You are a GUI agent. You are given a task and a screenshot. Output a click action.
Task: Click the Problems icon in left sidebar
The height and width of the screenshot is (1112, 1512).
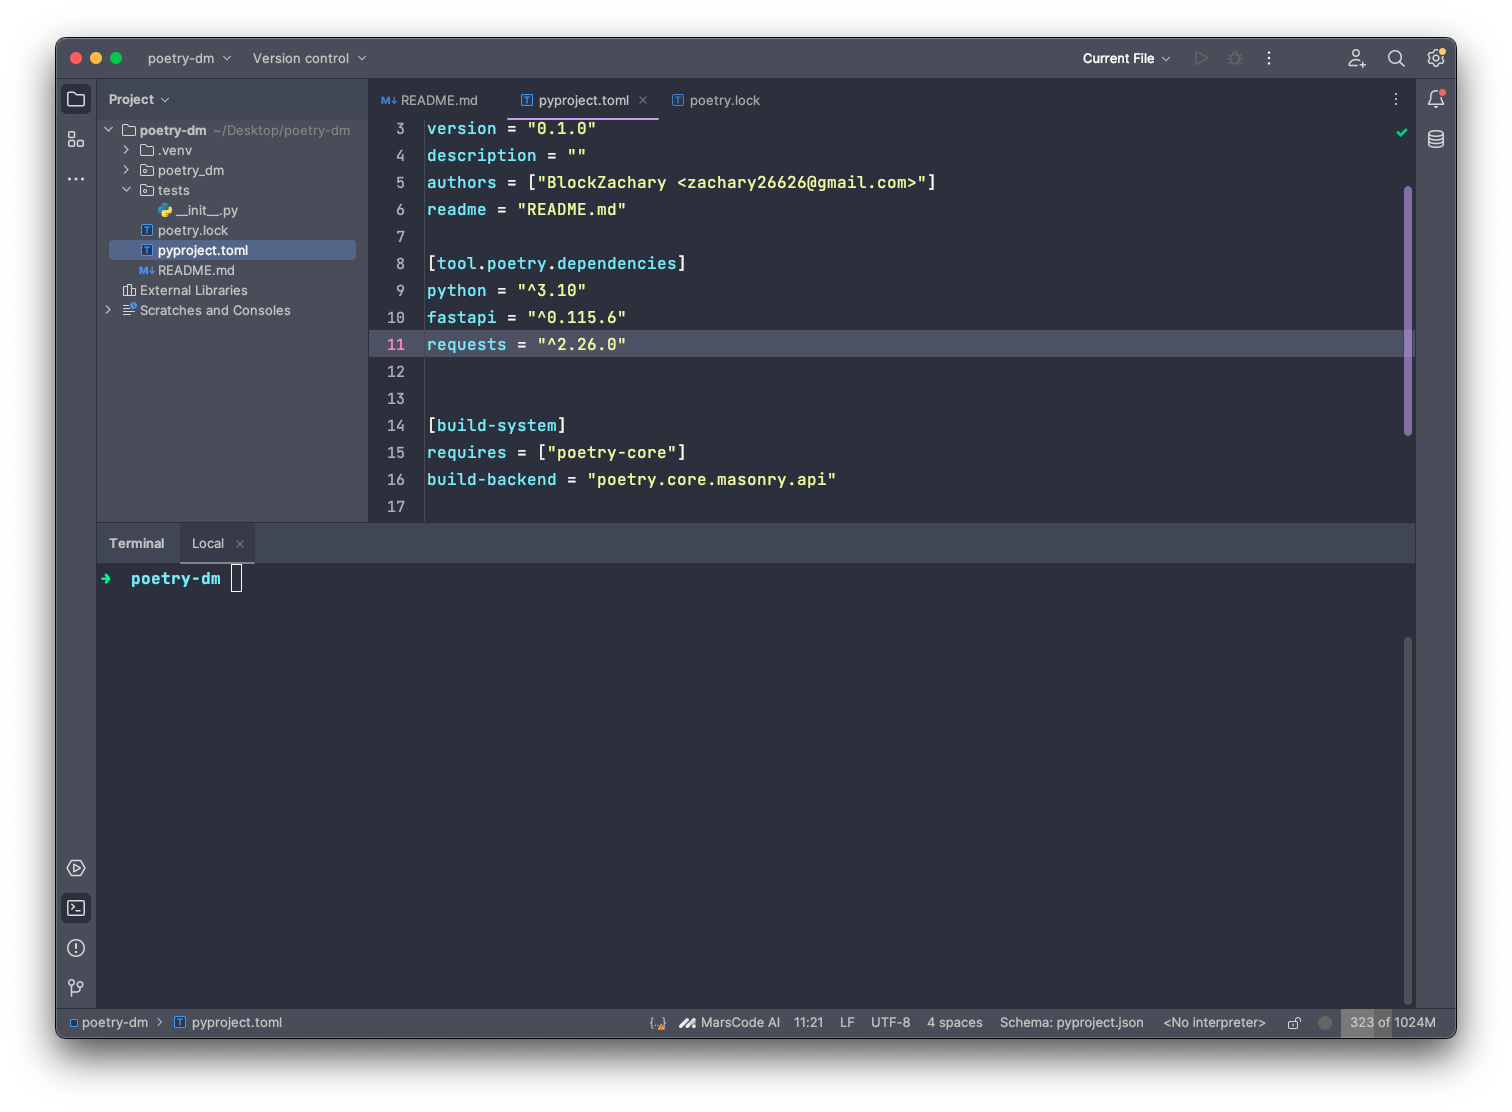coord(76,948)
